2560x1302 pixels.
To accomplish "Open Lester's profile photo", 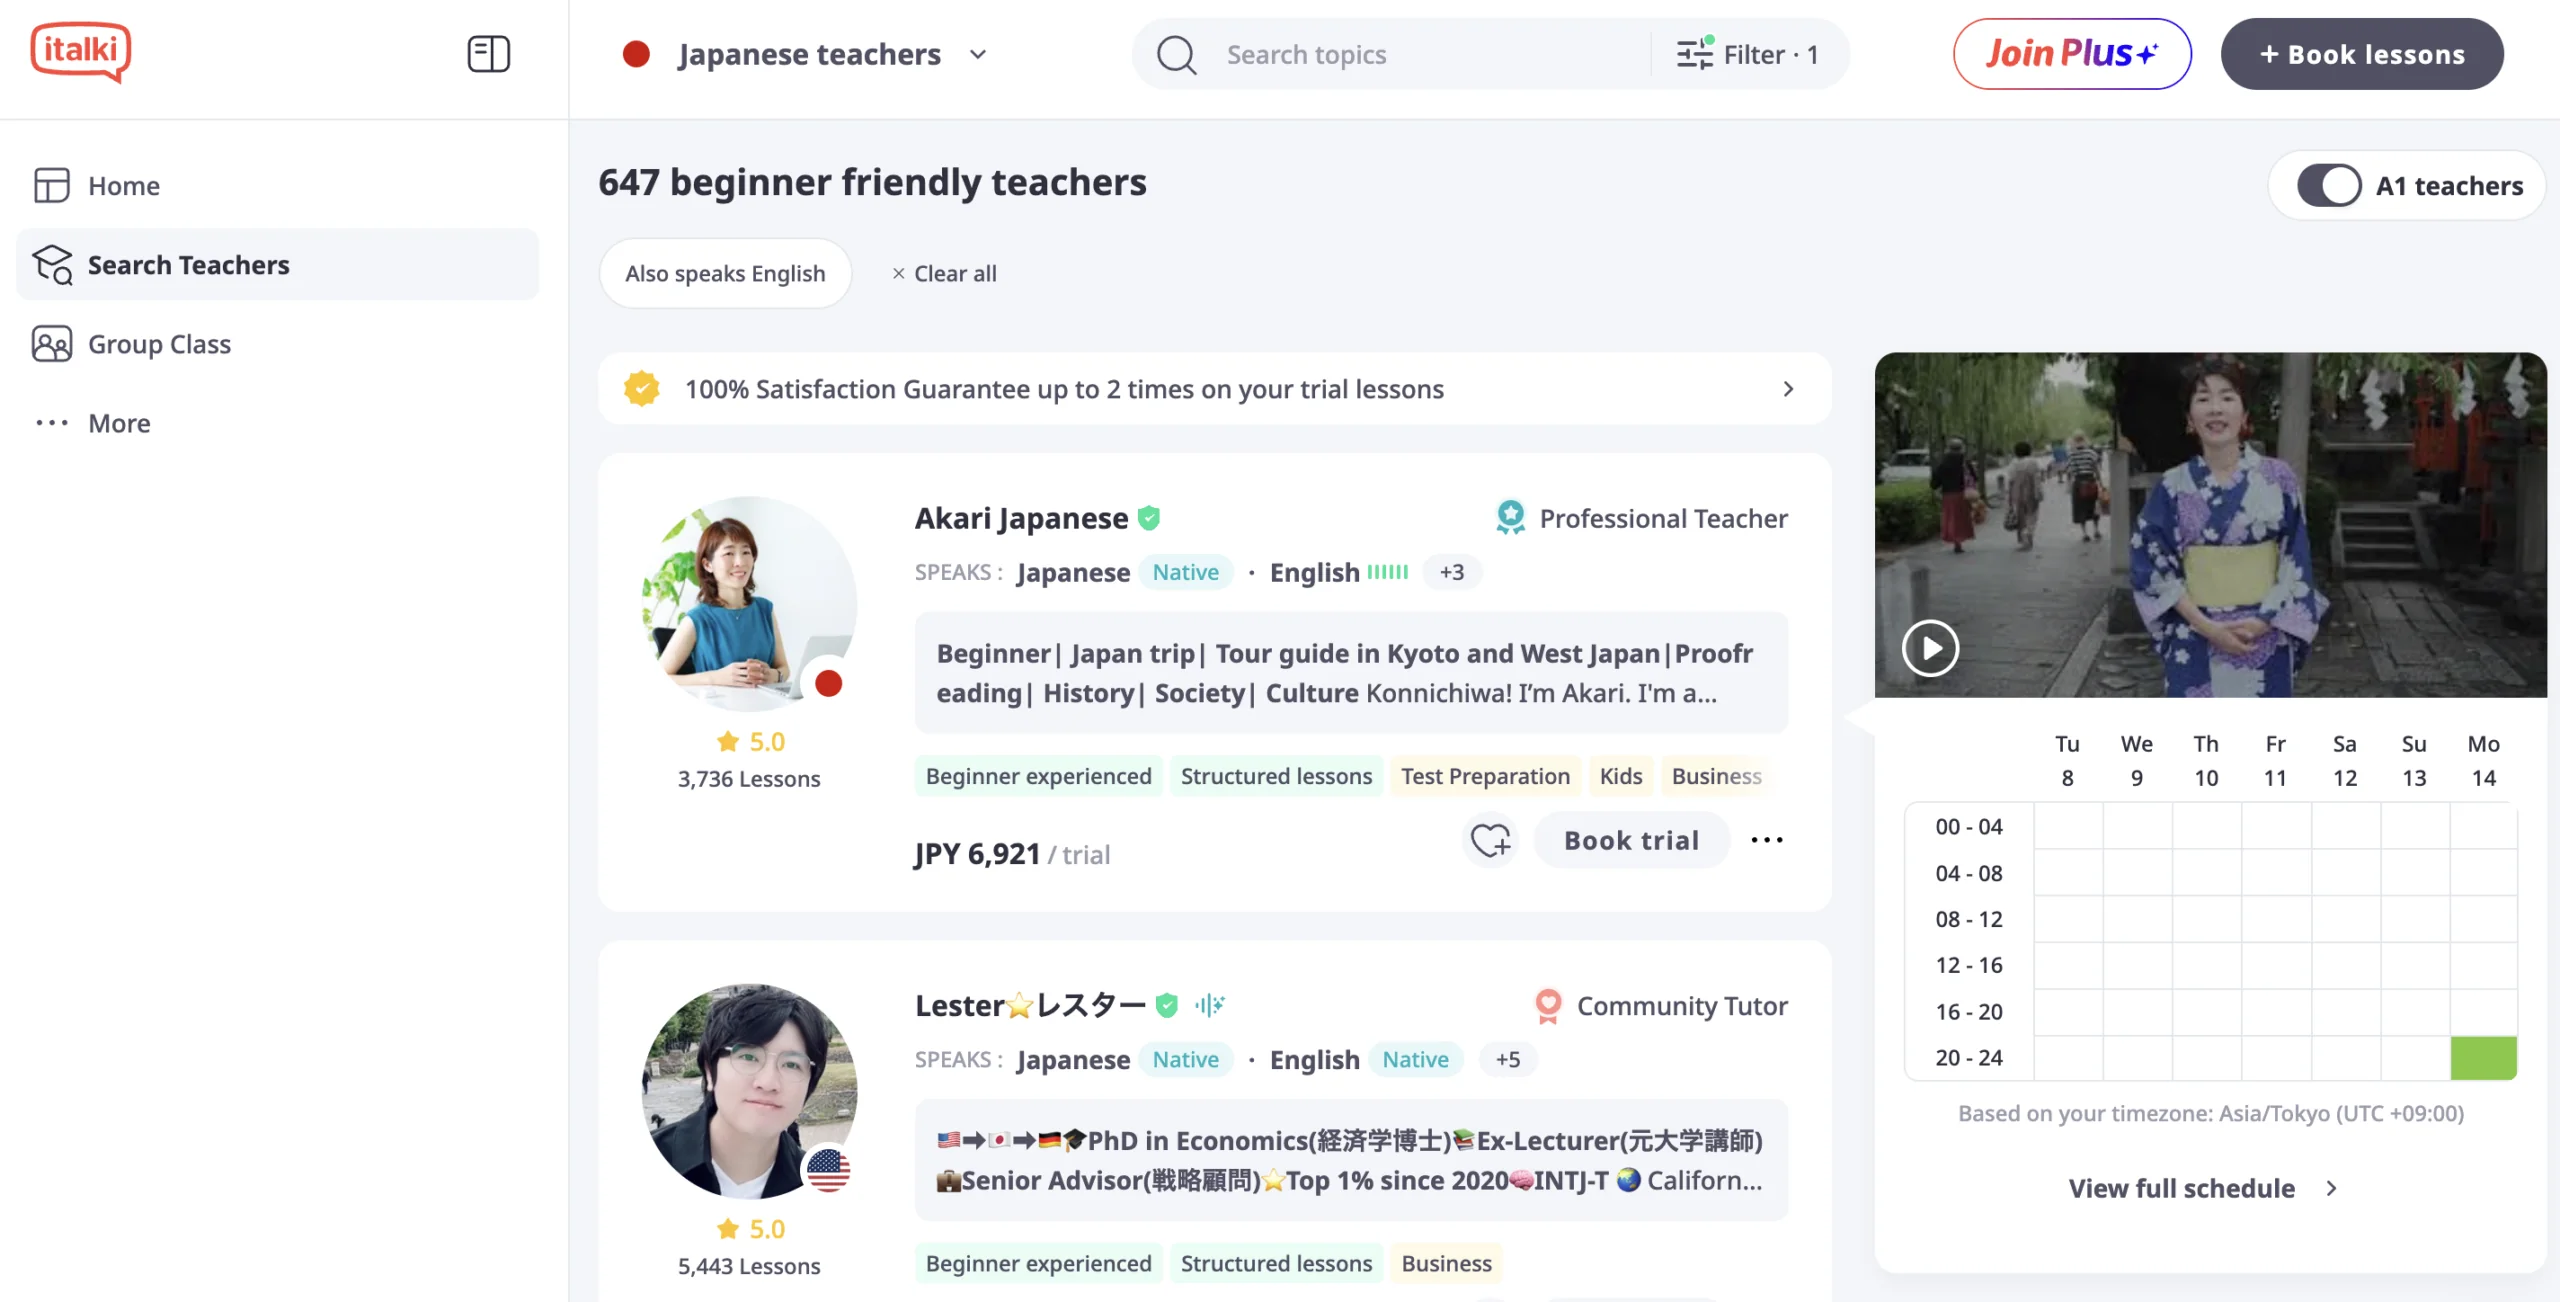I will tap(749, 1091).
